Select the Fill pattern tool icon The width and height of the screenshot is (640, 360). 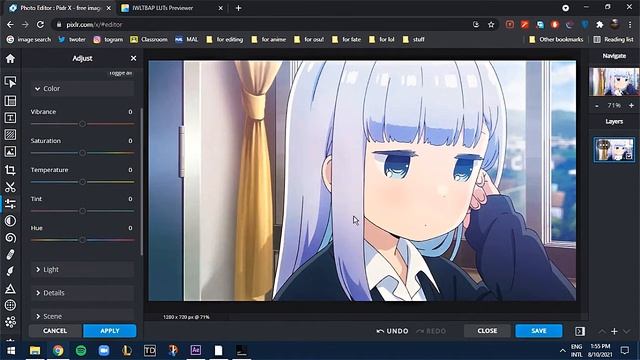pos(10,134)
